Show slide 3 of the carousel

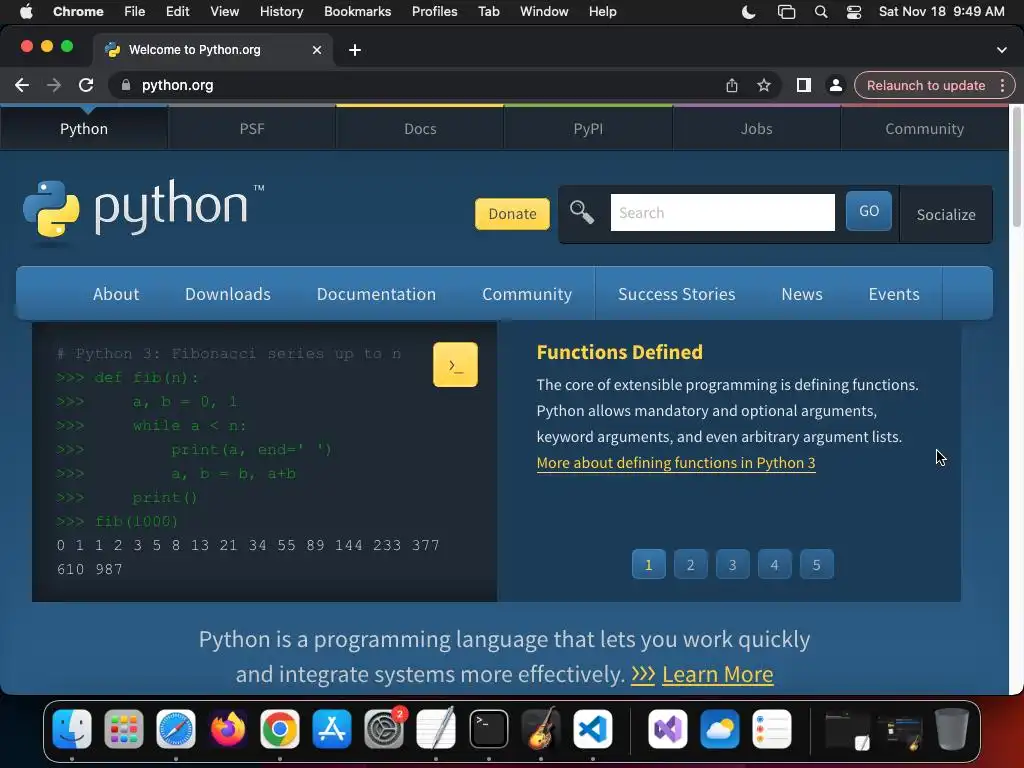(733, 564)
